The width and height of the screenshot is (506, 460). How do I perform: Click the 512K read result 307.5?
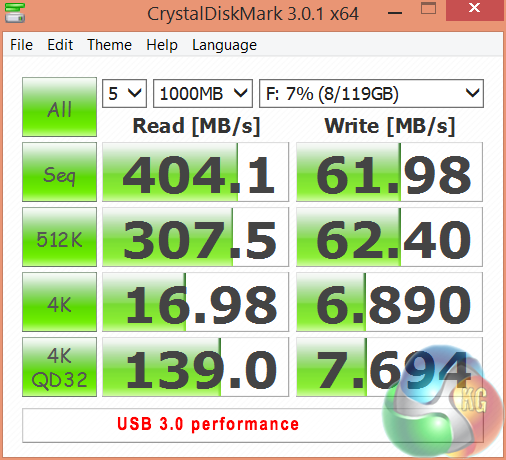coord(195,237)
